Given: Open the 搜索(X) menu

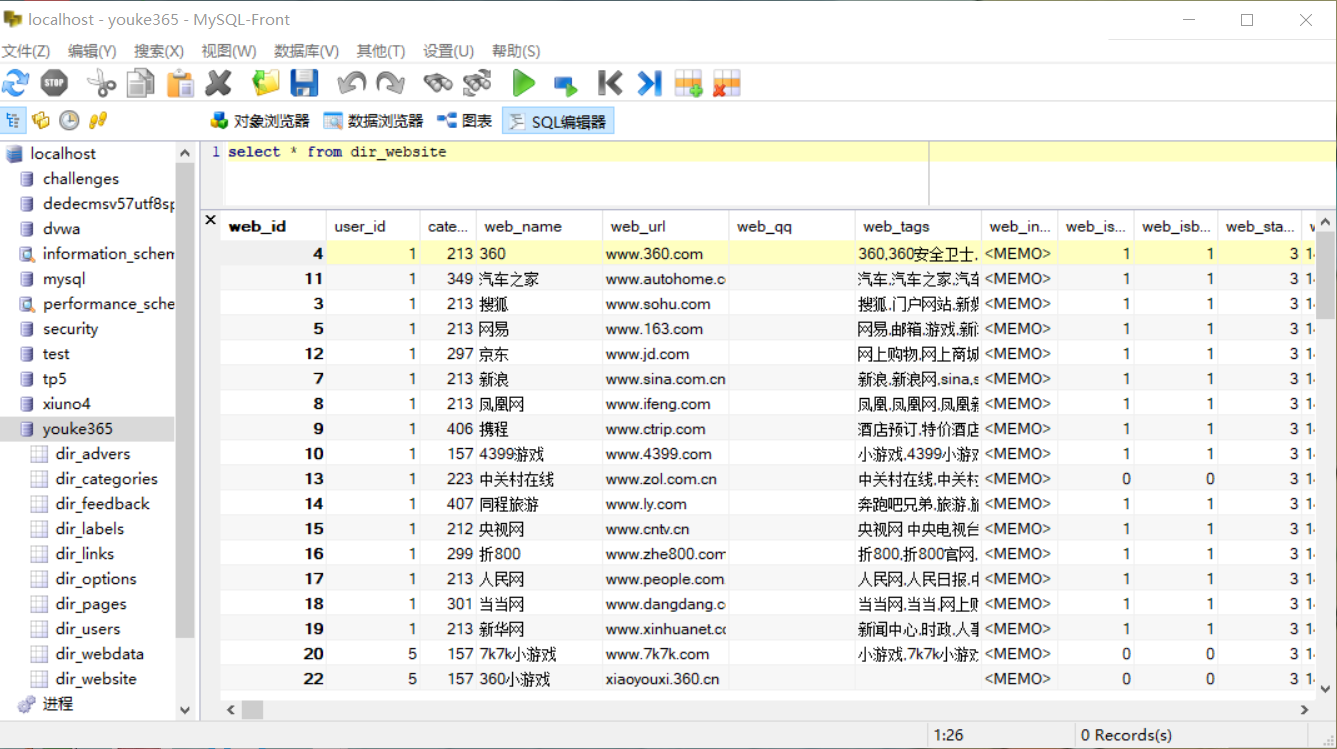Looking at the screenshot, I should click(159, 51).
